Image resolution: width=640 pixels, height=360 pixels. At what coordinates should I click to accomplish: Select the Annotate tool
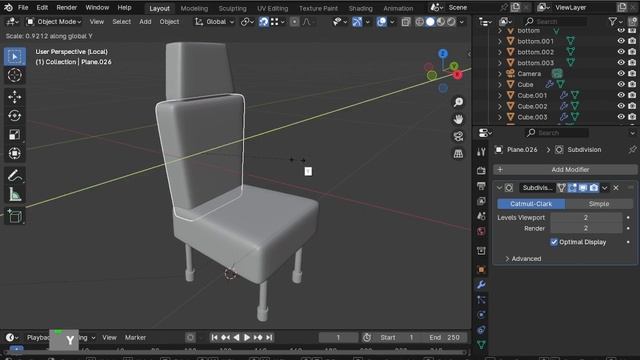[x=15, y=176]
